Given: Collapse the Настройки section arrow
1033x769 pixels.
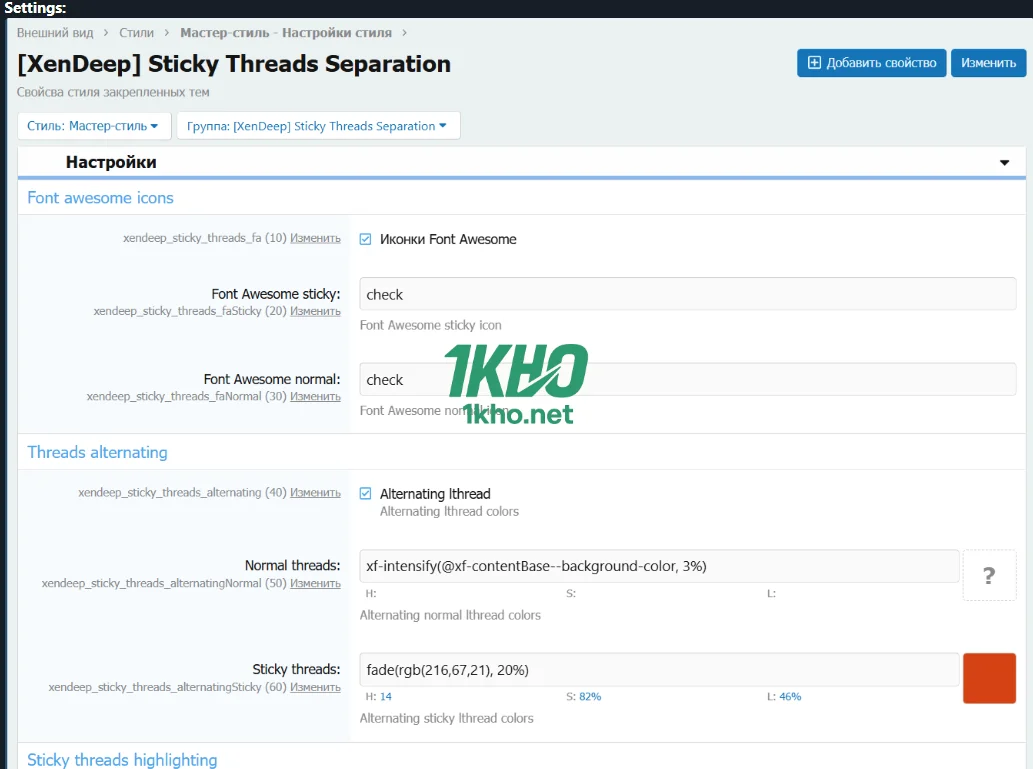Looking at the screenshot, I should click(x=1004, y=163).
